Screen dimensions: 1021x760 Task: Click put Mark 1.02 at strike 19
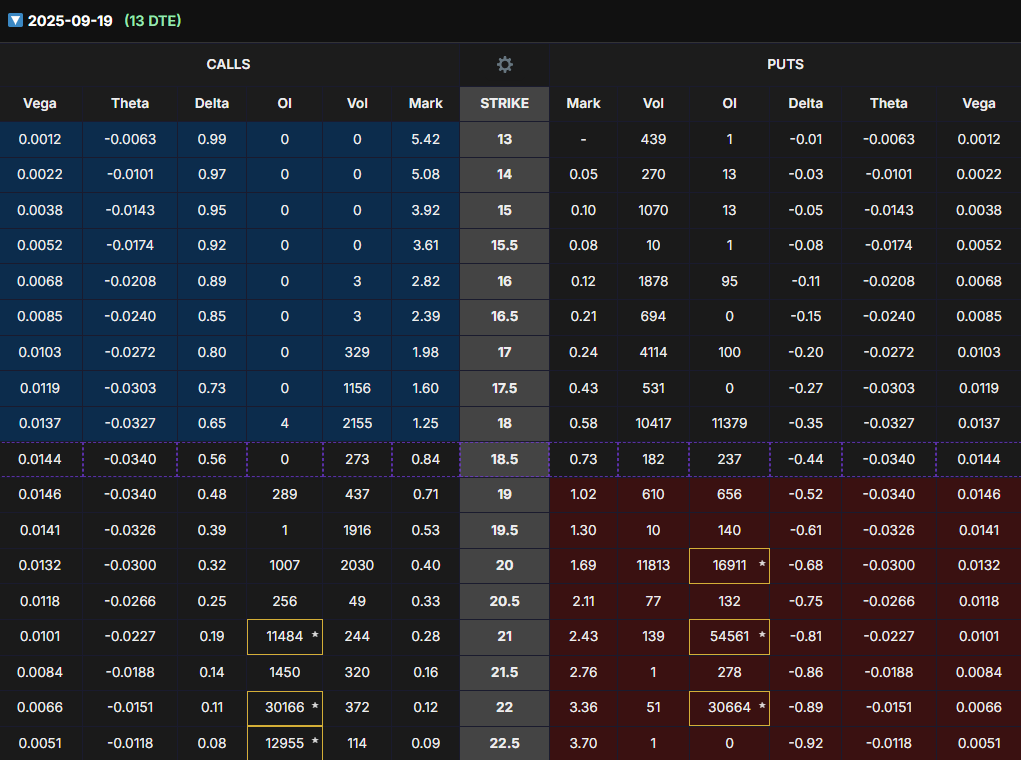point(583,495)
